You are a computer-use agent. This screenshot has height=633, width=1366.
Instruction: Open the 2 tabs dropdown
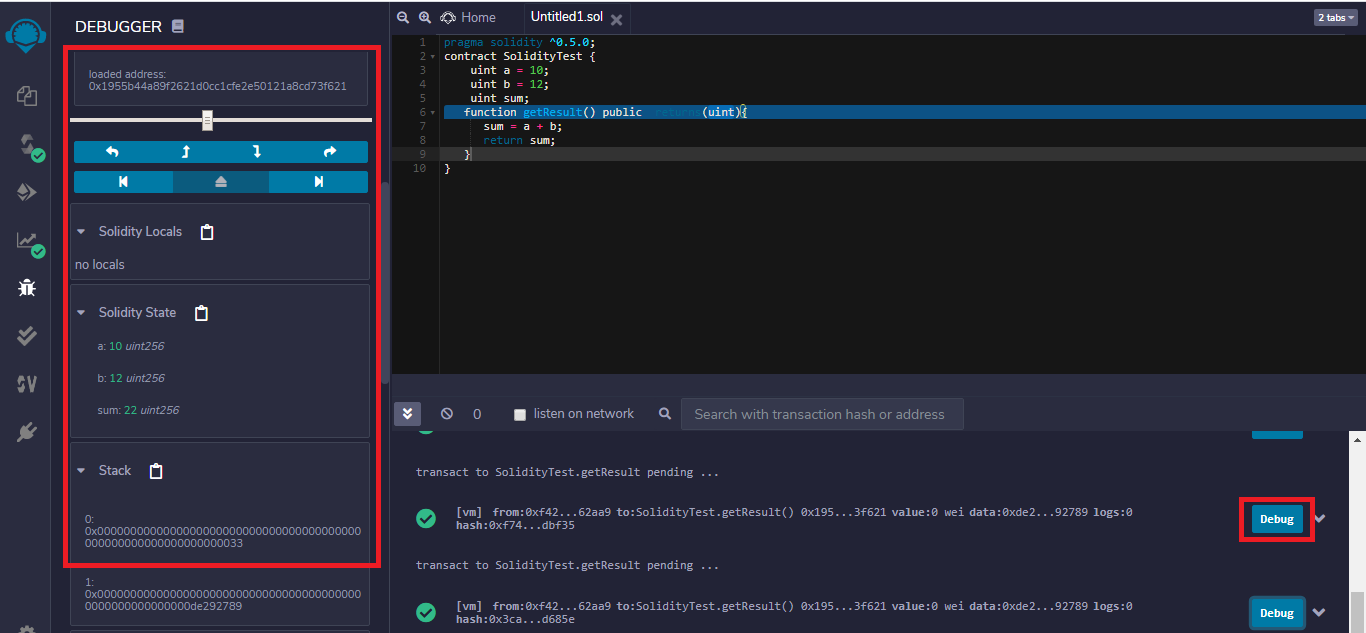coord(1335,18)
